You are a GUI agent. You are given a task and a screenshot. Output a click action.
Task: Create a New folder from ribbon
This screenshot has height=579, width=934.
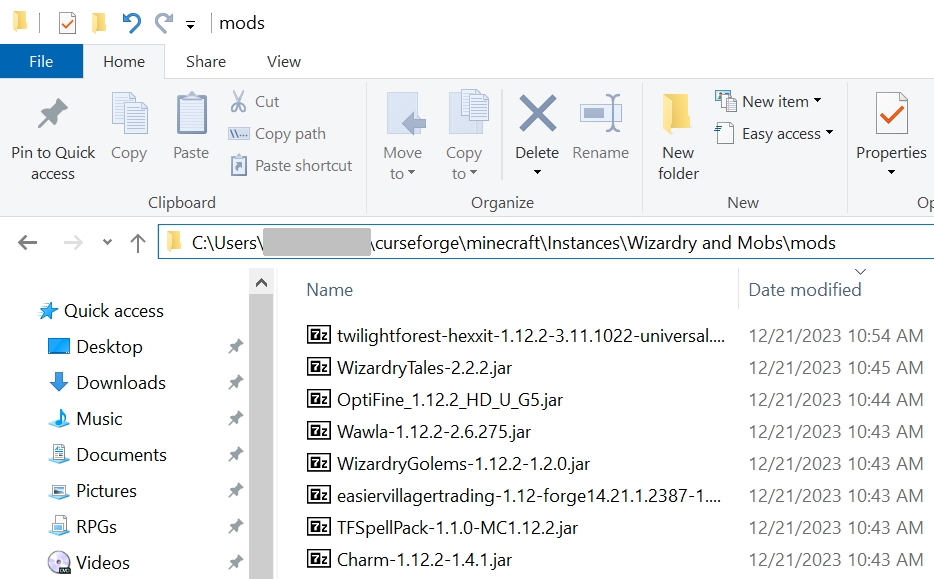click(x=678, y=136)
